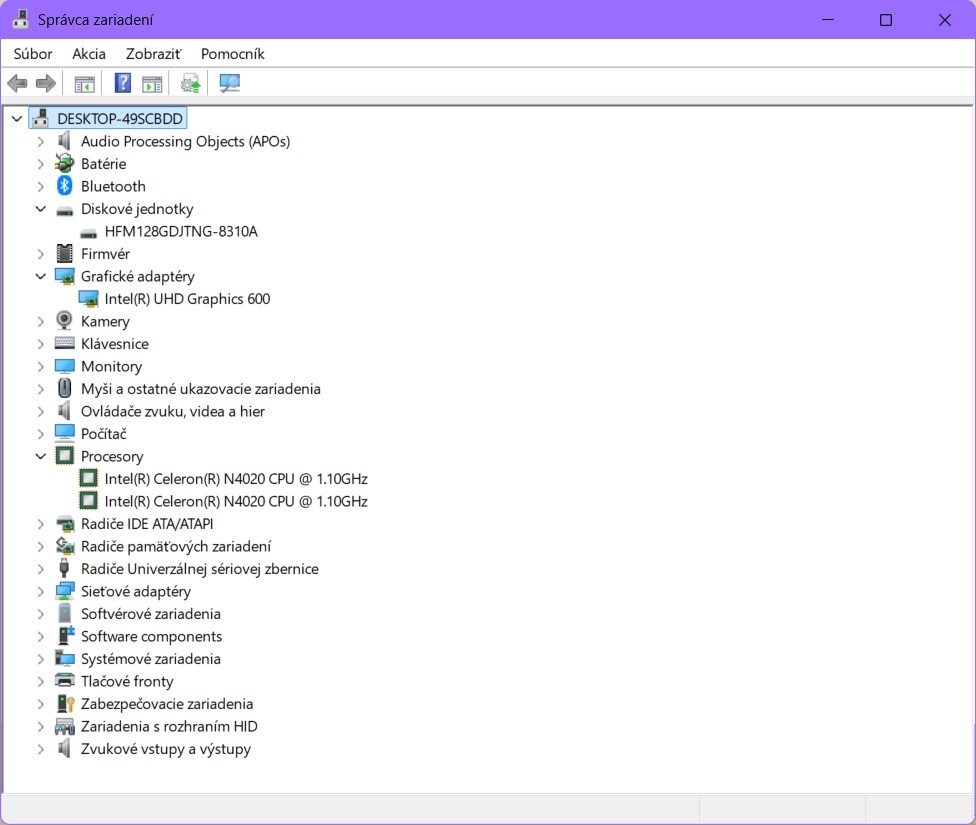This screenshot has height=825, width=976.
Task: Collapse the Grafické adaptéry node
Action: tap(39, 276)
